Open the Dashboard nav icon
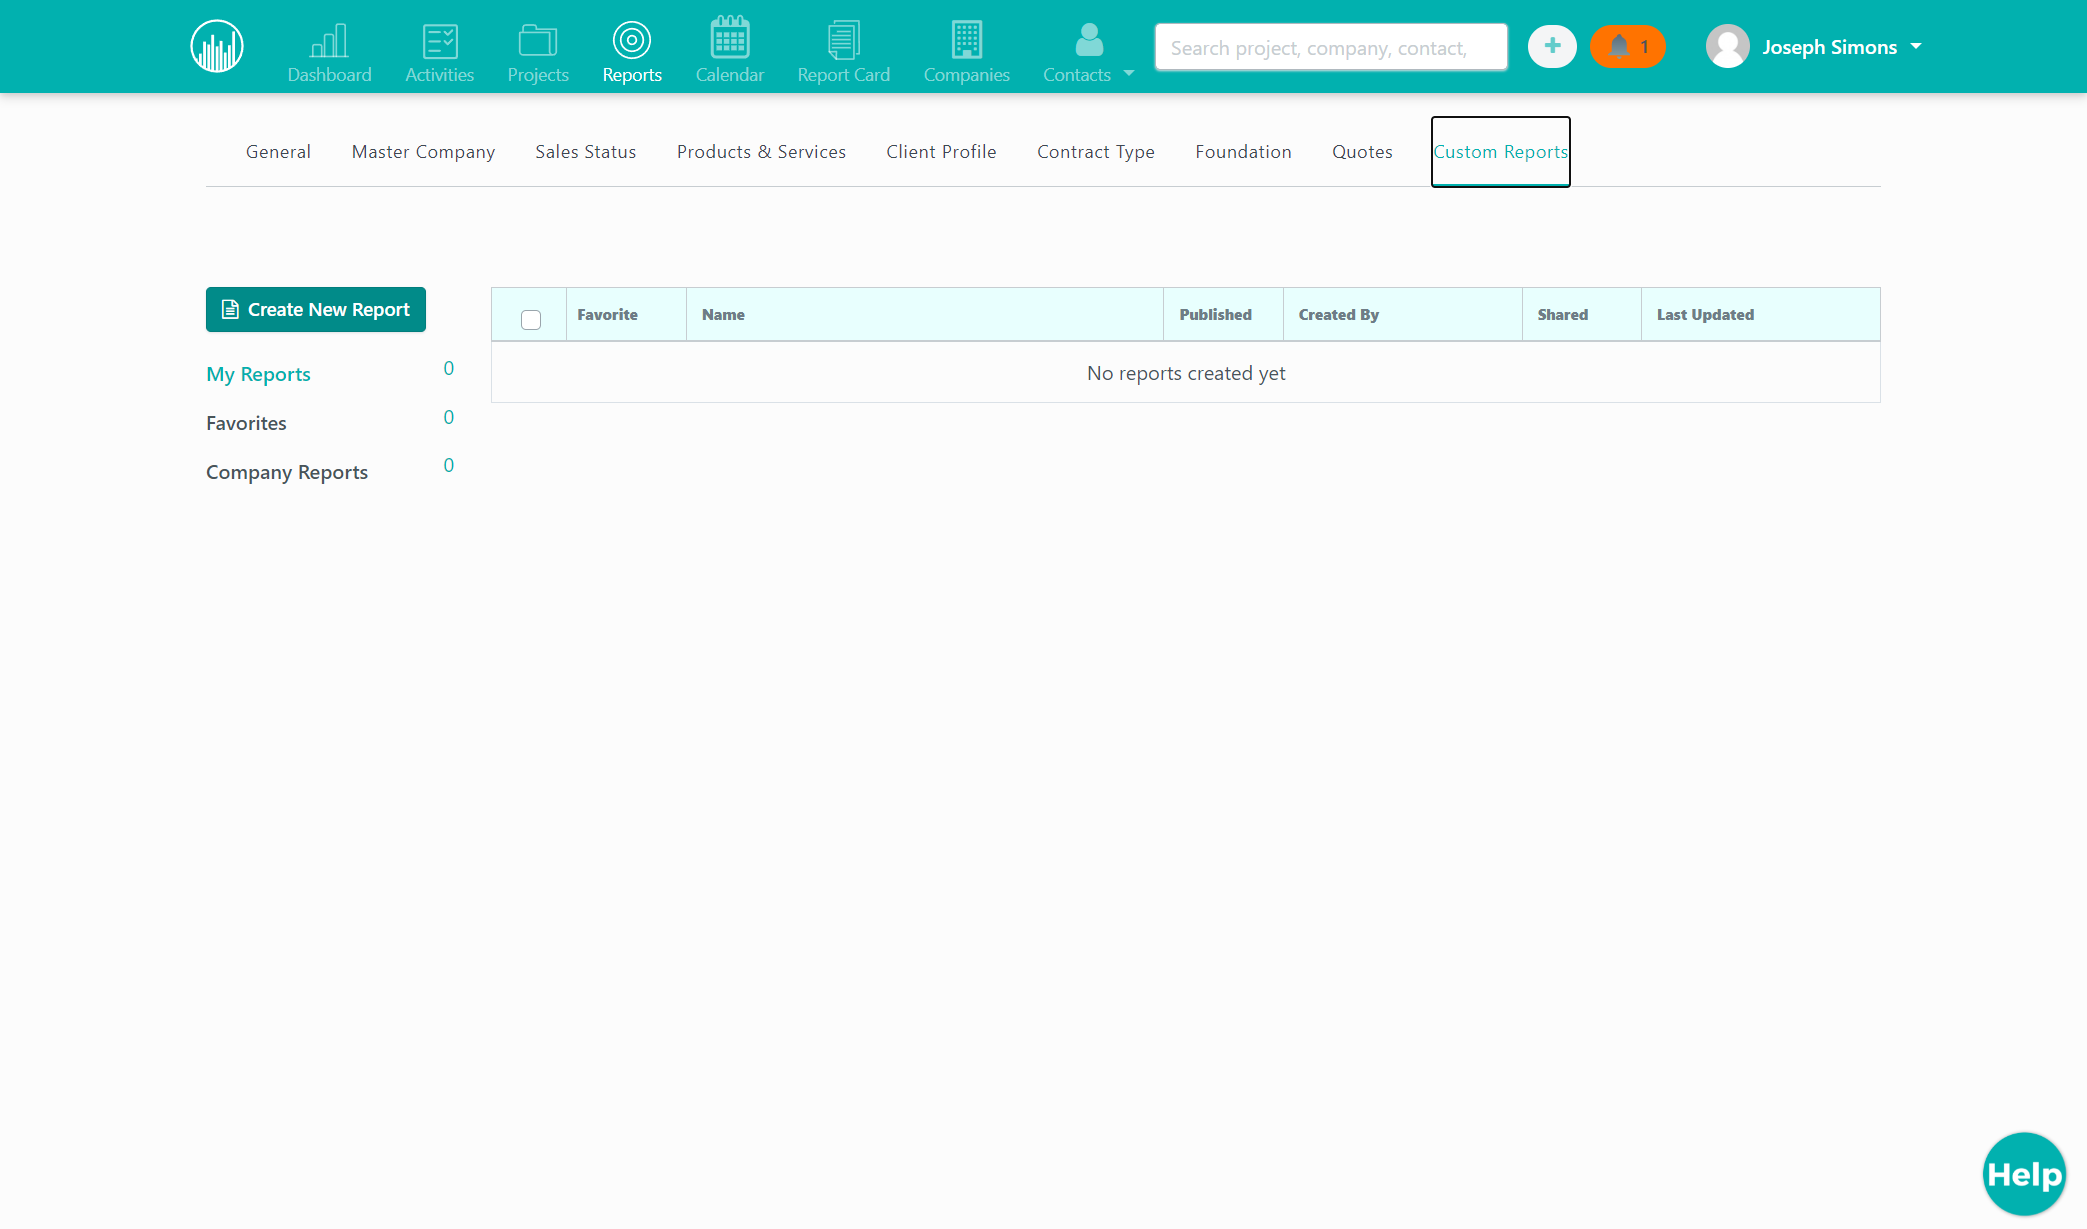Image resolution: width=2087 pixels, height=1229 pixels. click(329, 41)
